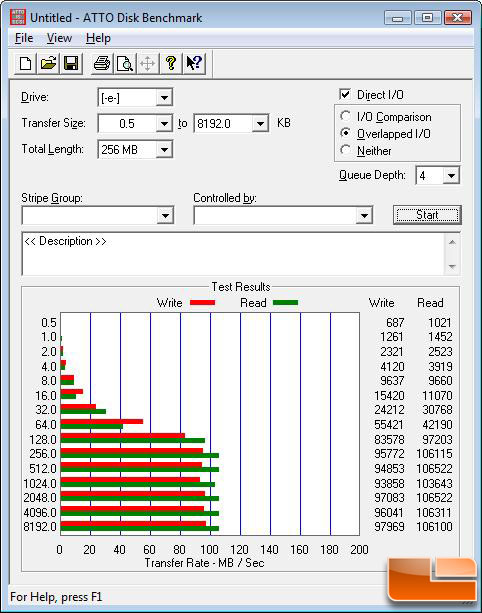Open the File menu
The width and height of the screenshot is (482, 613).
(24, 38)
